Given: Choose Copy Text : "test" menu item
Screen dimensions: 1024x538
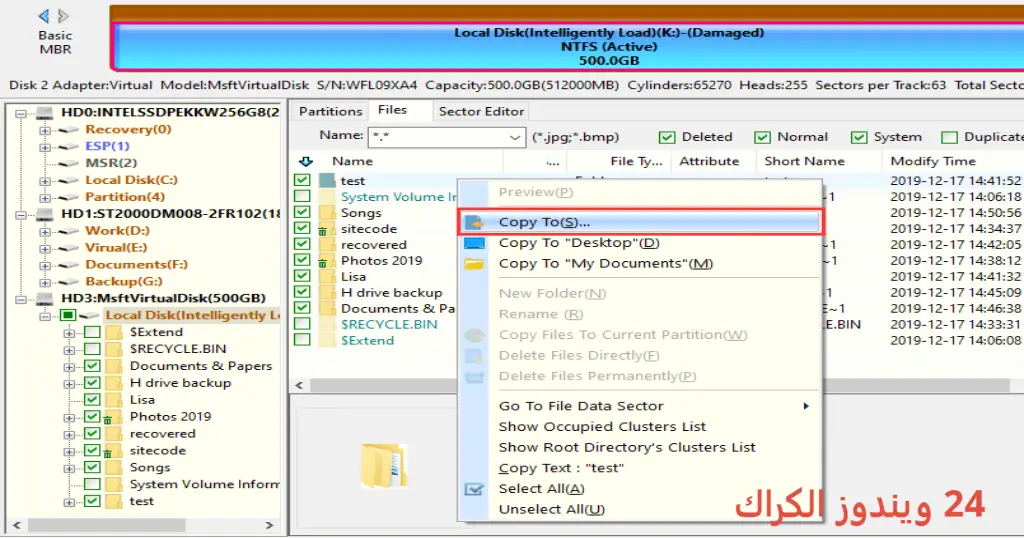Looking at the screenshot, I should 640,468.
